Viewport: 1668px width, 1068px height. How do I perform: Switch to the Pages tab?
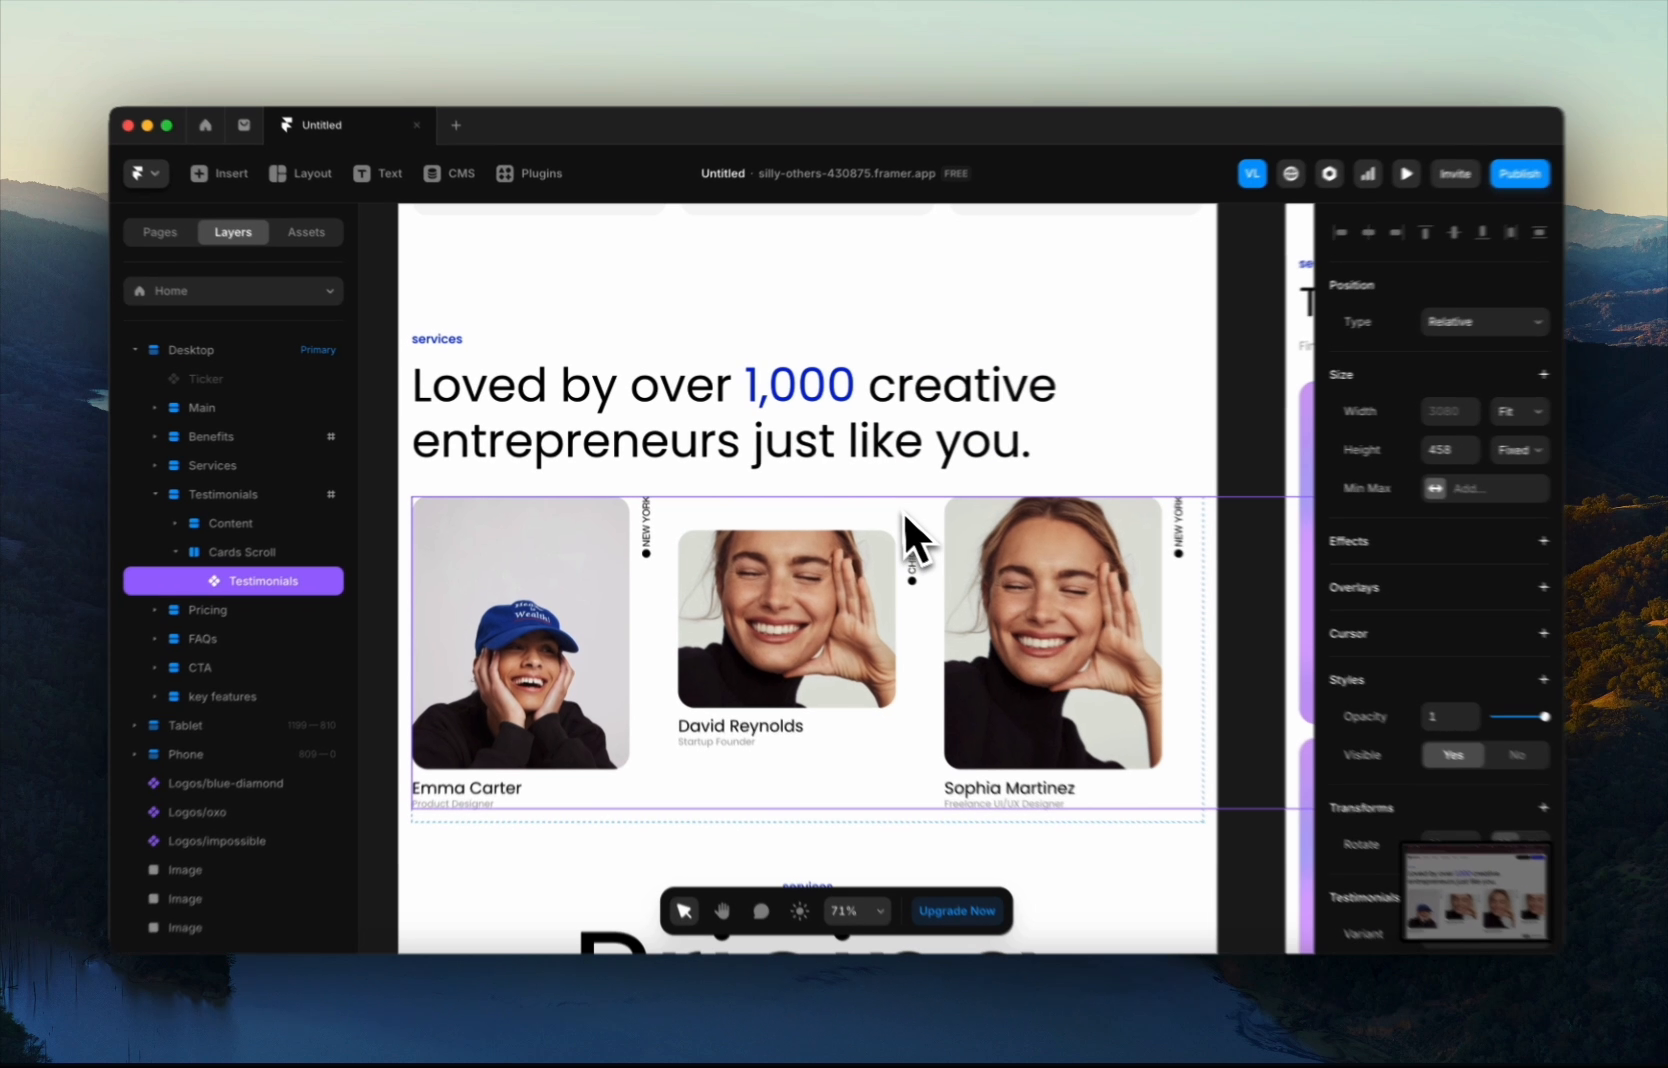pyautogui.click(x=159, y=231)
